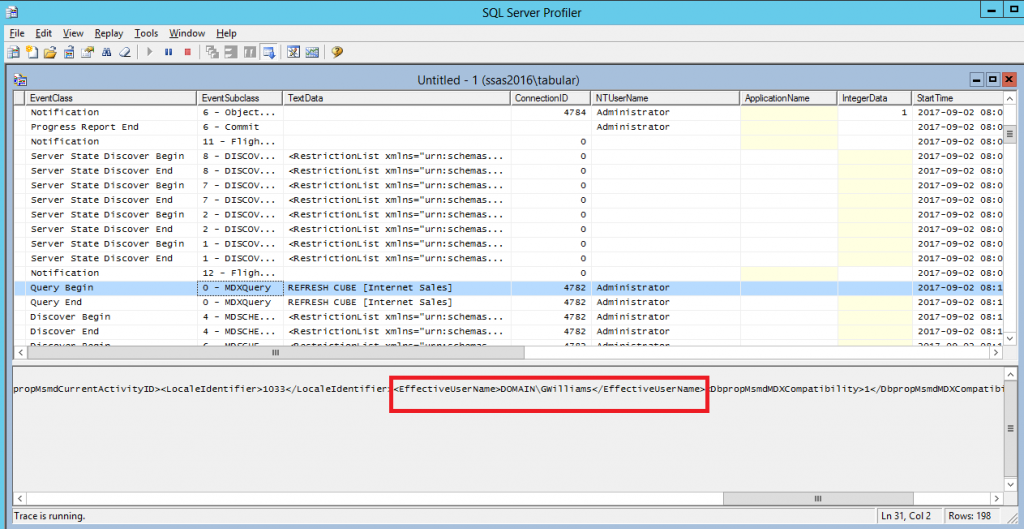Click Administrator in the Query Begin row

click(633, 287)
